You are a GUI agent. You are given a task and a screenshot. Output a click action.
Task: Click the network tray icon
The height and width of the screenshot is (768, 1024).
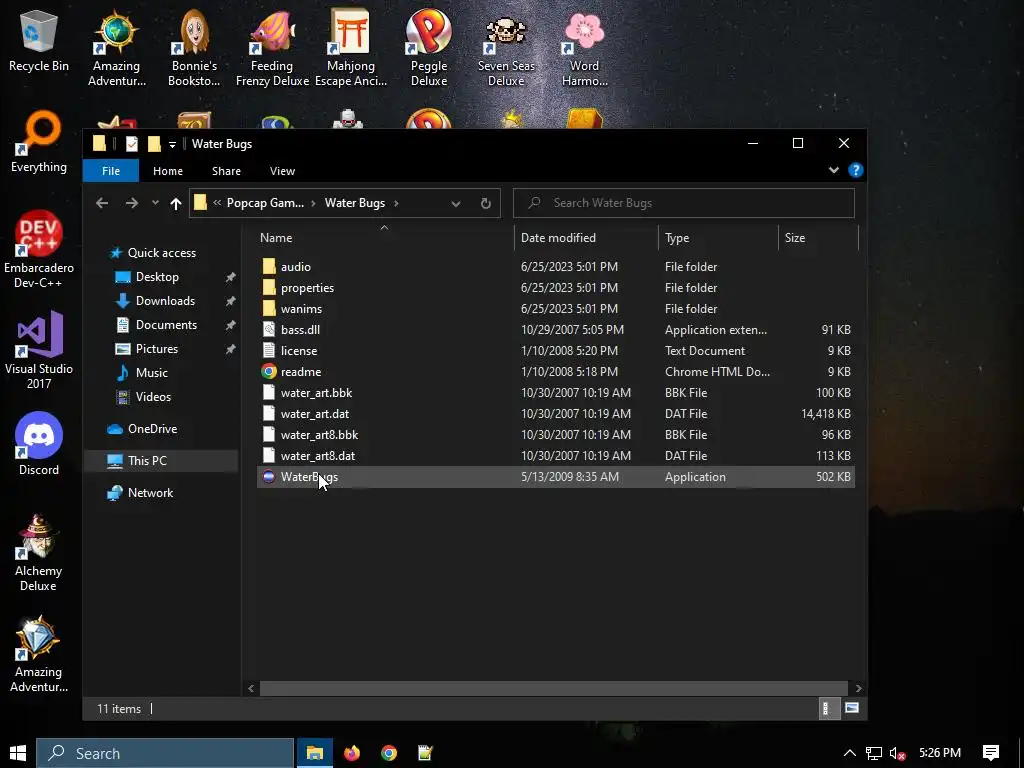[874, 754]
